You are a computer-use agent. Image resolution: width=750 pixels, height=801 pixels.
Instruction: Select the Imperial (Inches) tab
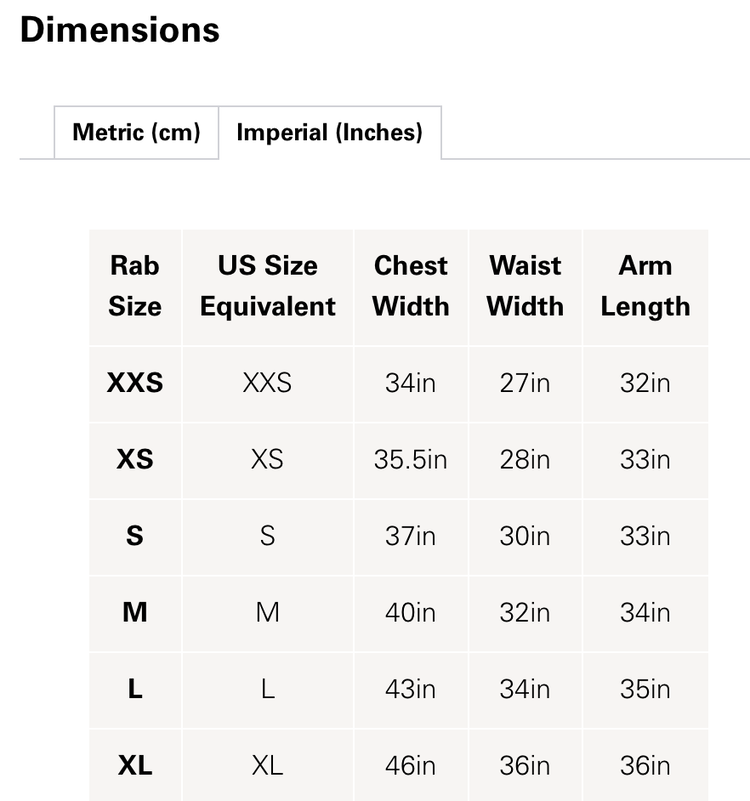click(x=329, y=132)
